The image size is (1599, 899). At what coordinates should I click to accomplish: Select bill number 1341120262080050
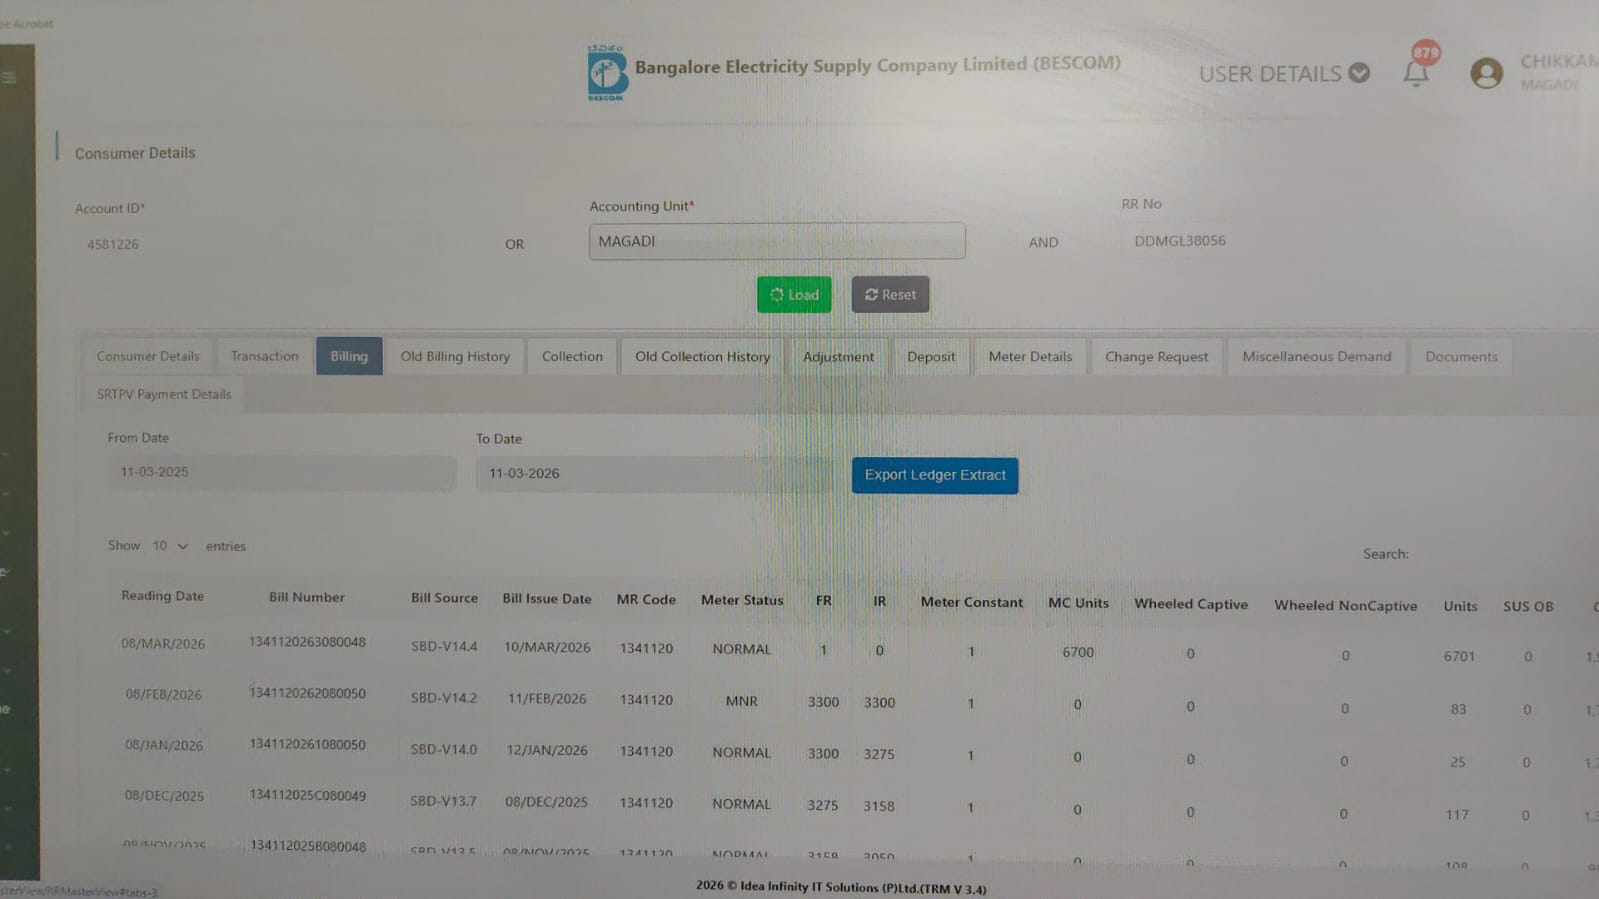307,693
